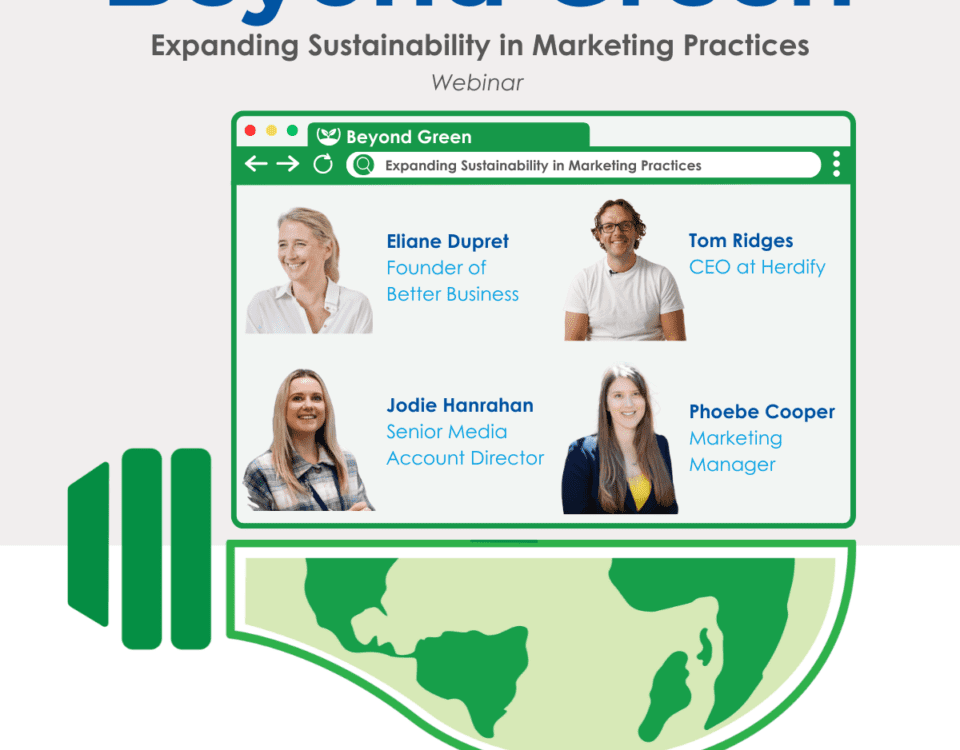Click the name "Eliane Dupret"
The width and height of the screenshot is (960, 750).
[448, 241]
